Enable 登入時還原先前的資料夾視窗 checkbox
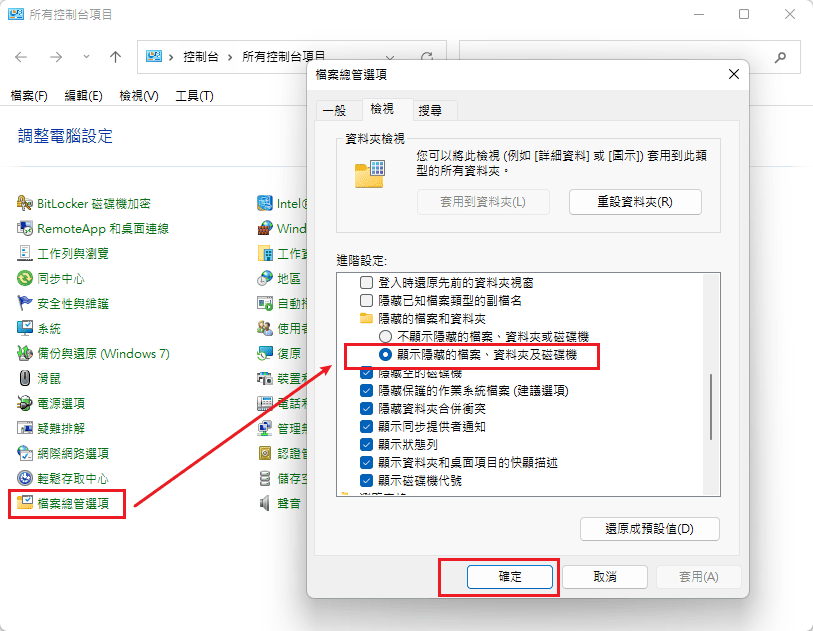The image size is (813, 631). pos(366,283)
